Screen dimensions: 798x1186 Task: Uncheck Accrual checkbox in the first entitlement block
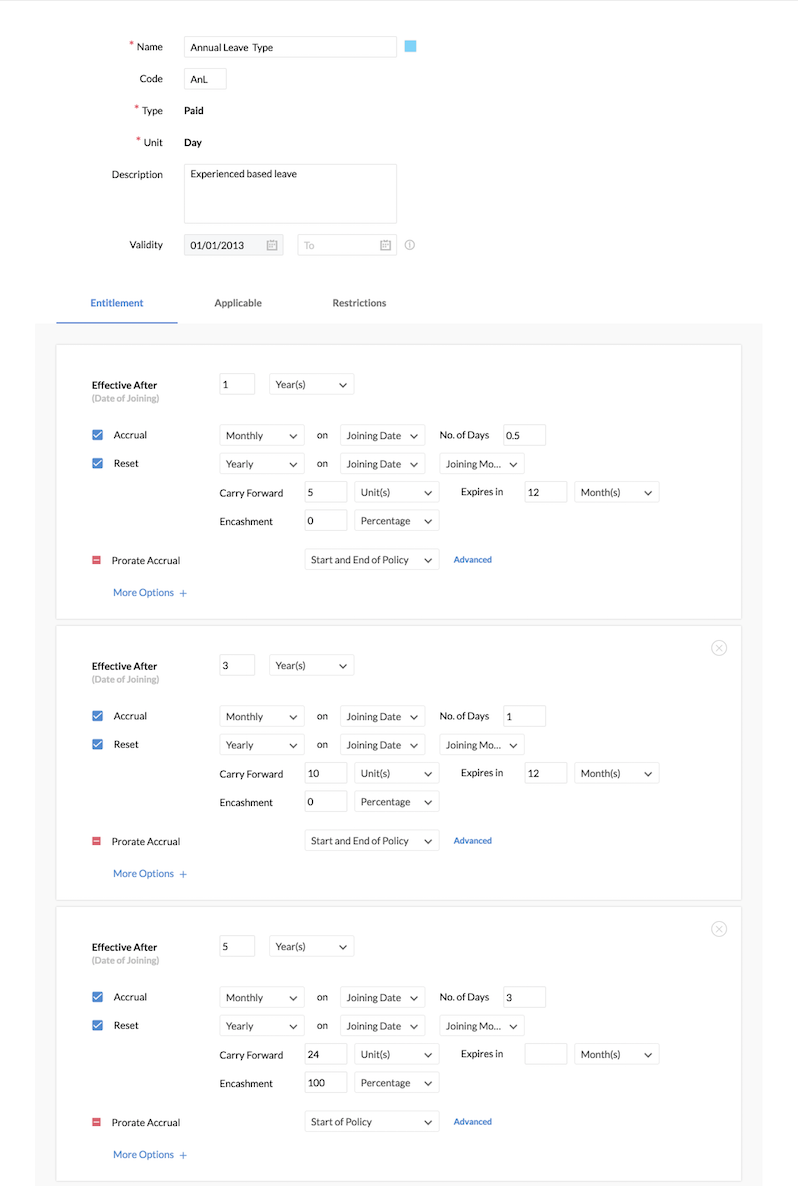point(98,435)
